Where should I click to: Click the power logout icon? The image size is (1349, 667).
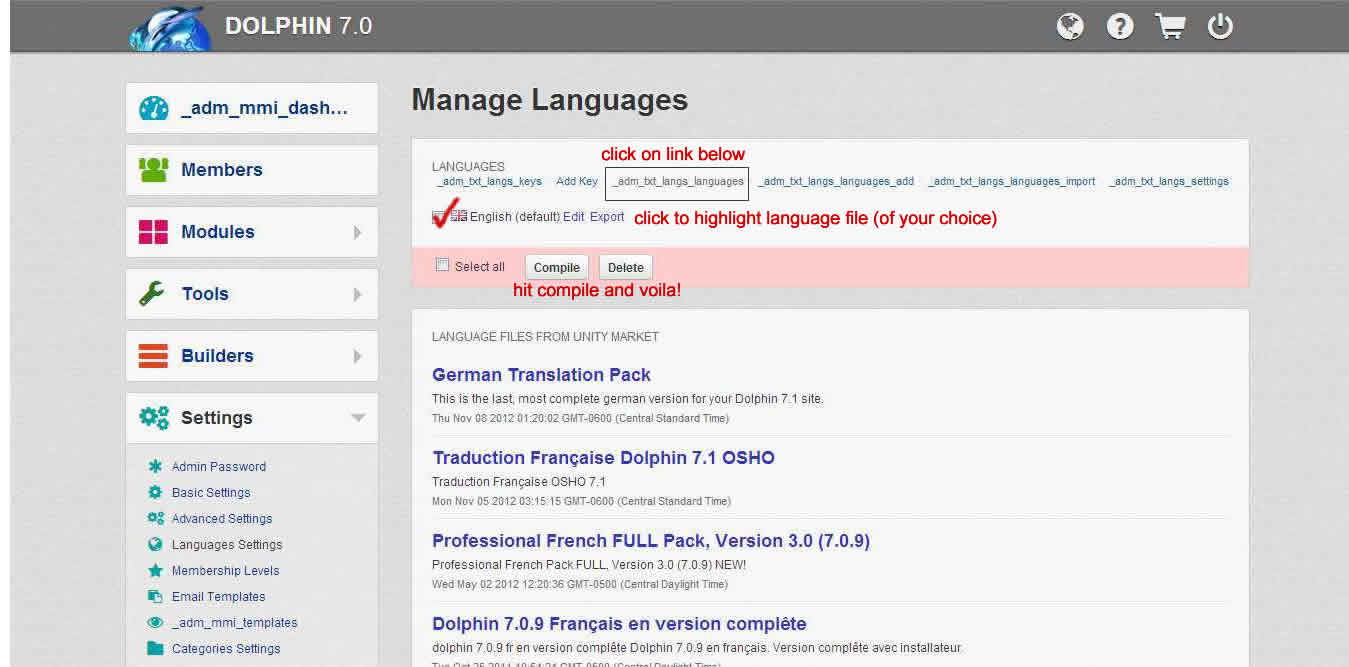tap(1220, 27)
